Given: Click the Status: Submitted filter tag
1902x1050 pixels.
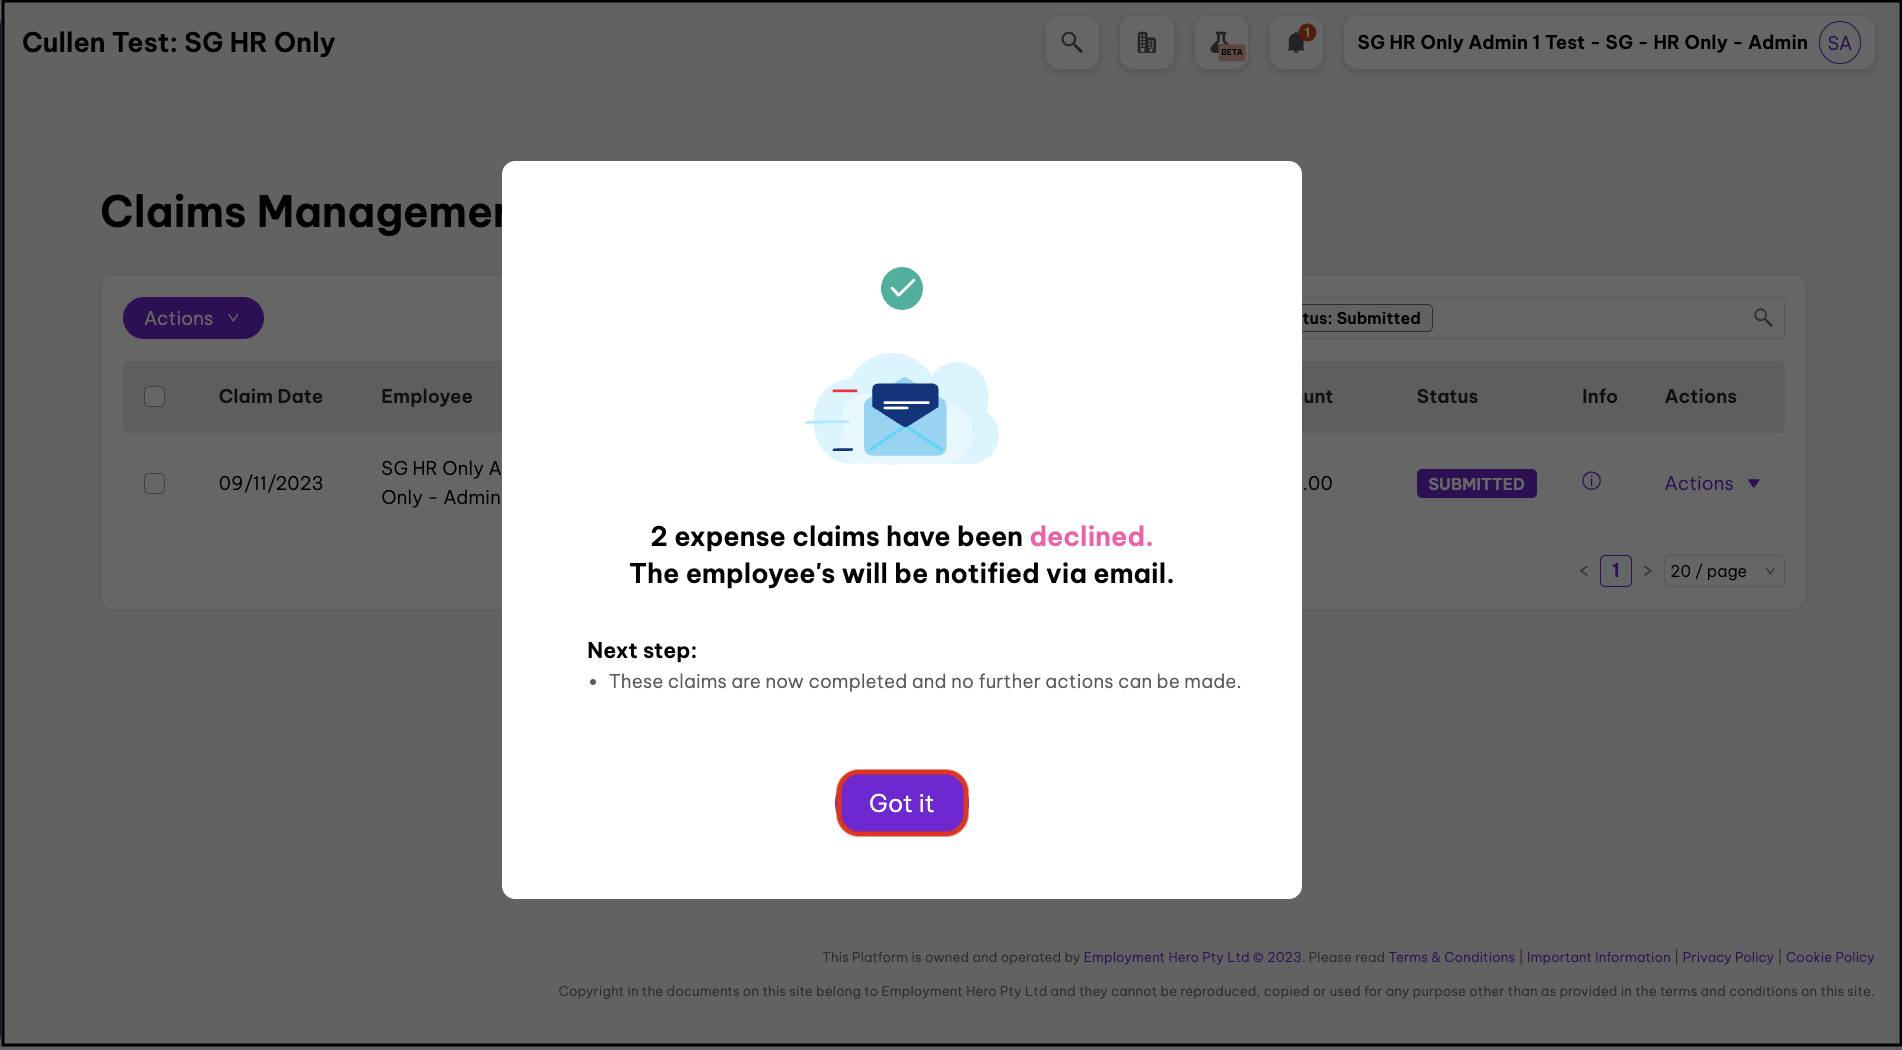Looking at the screenshot, I should 1366,318.
